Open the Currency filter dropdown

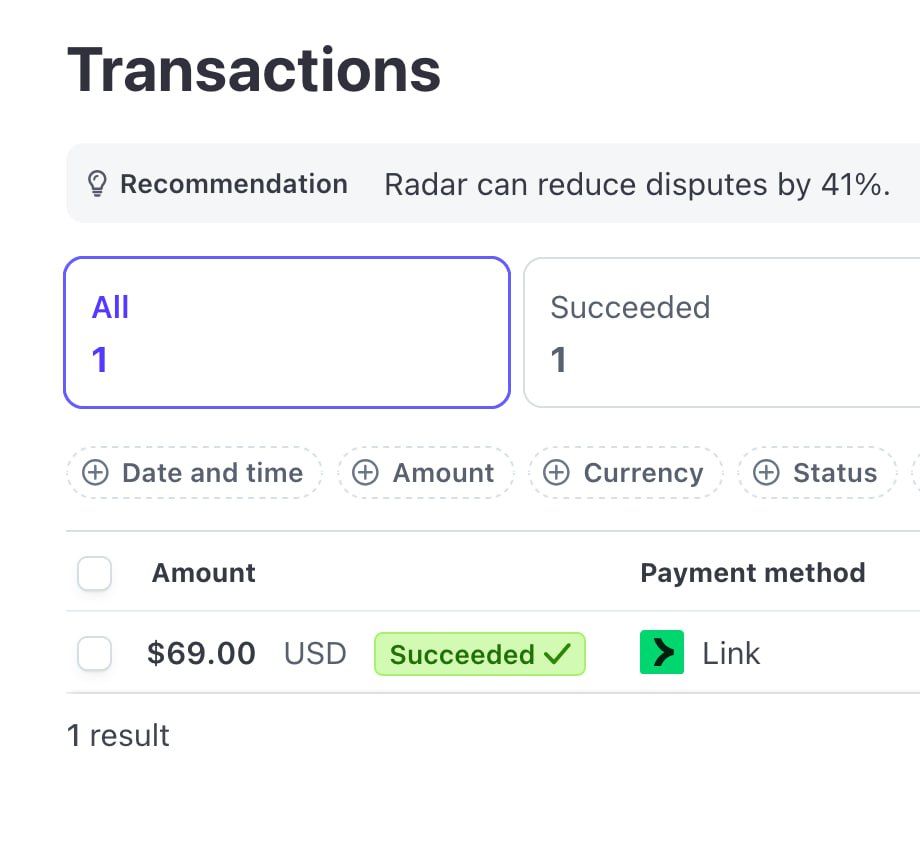625,473
